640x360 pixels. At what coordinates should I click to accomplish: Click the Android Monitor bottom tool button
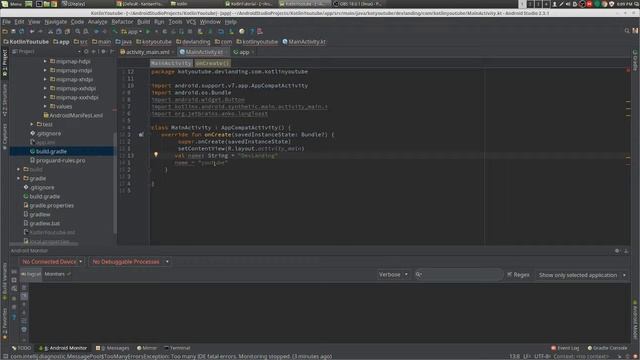point(62,348)
